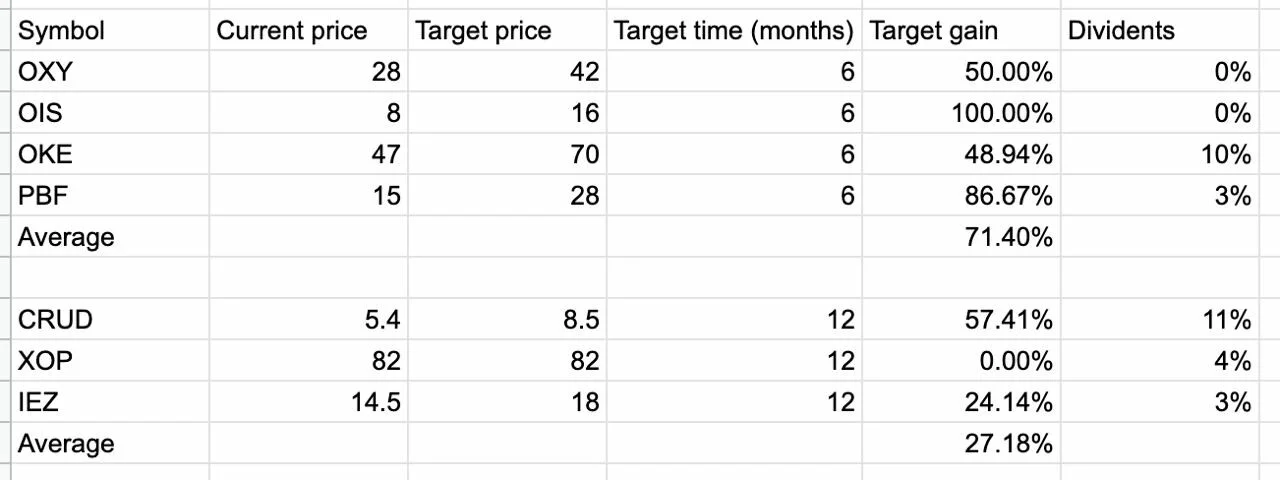
Task: Click the OIS symbol cell
Action: (x=110, y=113)
